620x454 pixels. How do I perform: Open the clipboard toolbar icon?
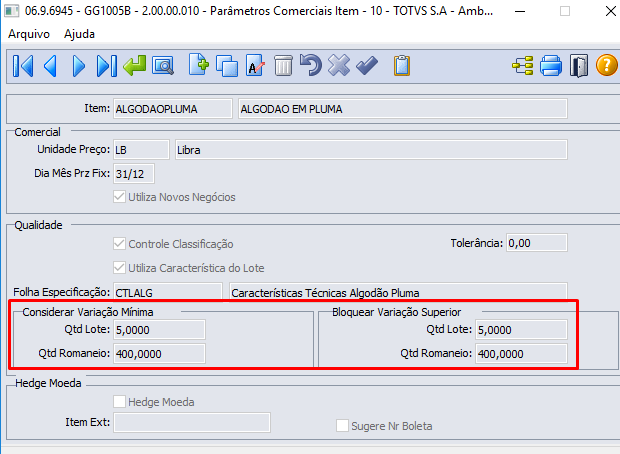pos(402,66)
